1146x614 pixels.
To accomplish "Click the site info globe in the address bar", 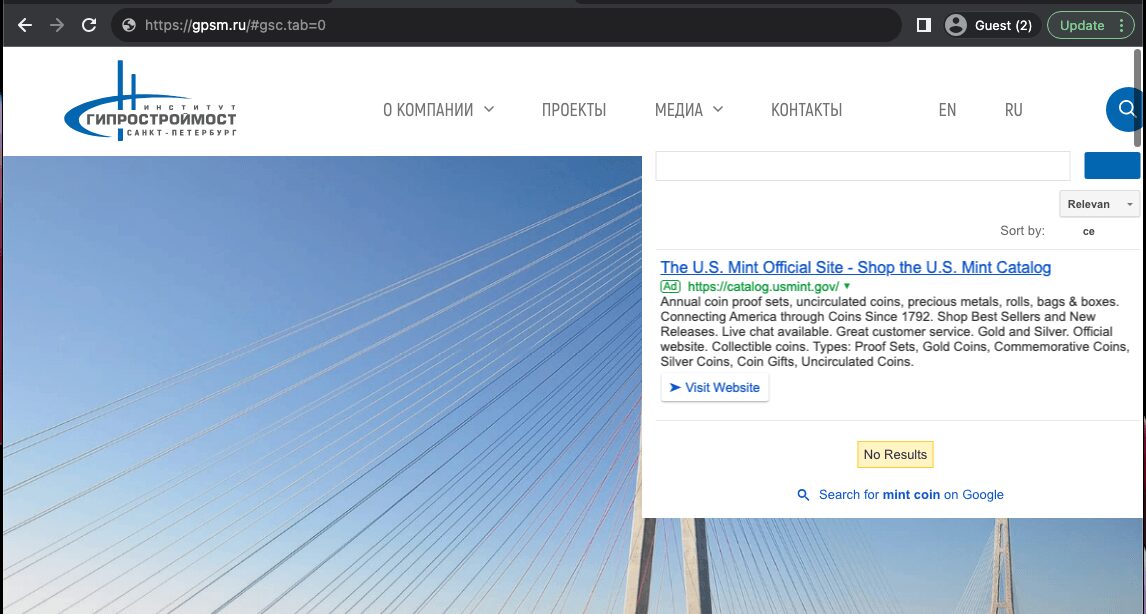I will 128,25.
